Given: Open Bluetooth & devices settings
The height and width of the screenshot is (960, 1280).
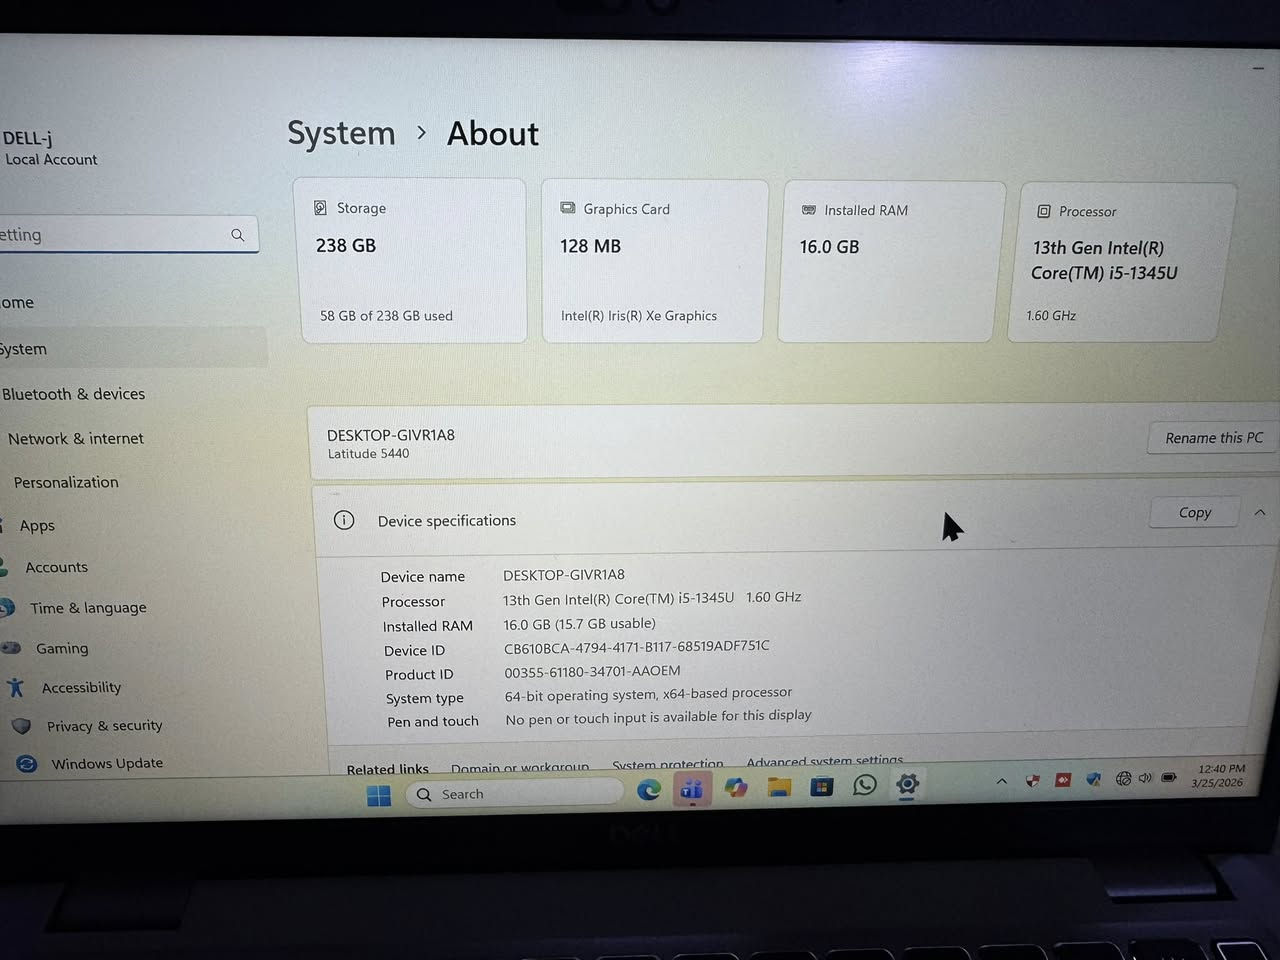Looking at the screenshot, I should pos(75,394).
